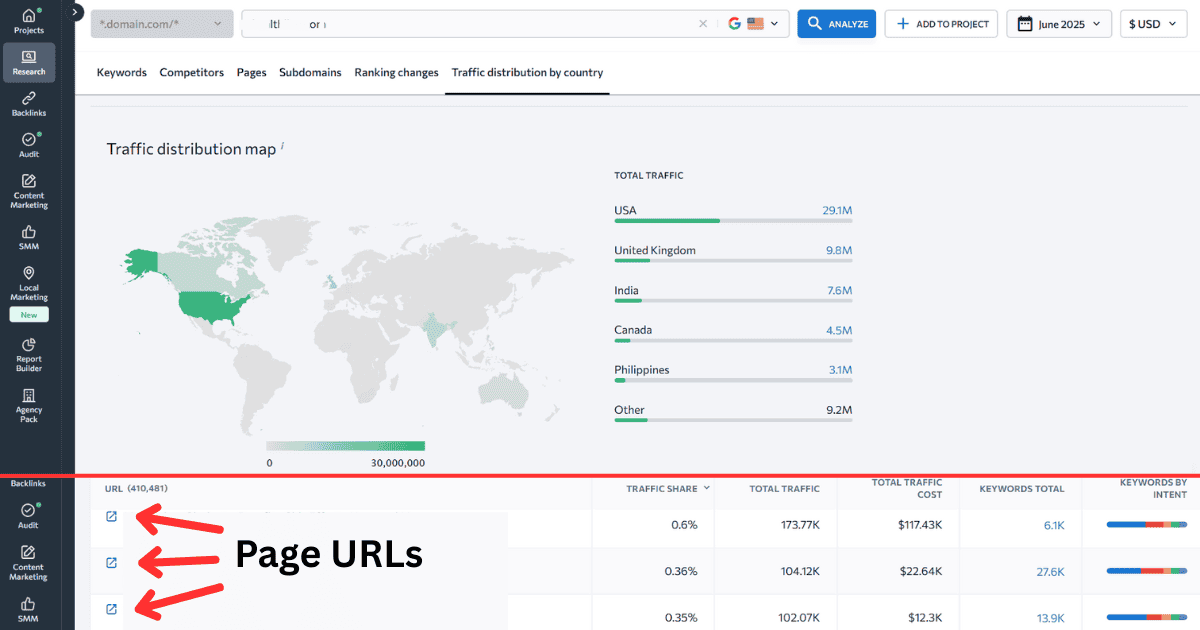Image resolution: width=1200 pixels, height=630 pixels.
Task: Click the USA traffic progress bar
Action: point(733,221)
